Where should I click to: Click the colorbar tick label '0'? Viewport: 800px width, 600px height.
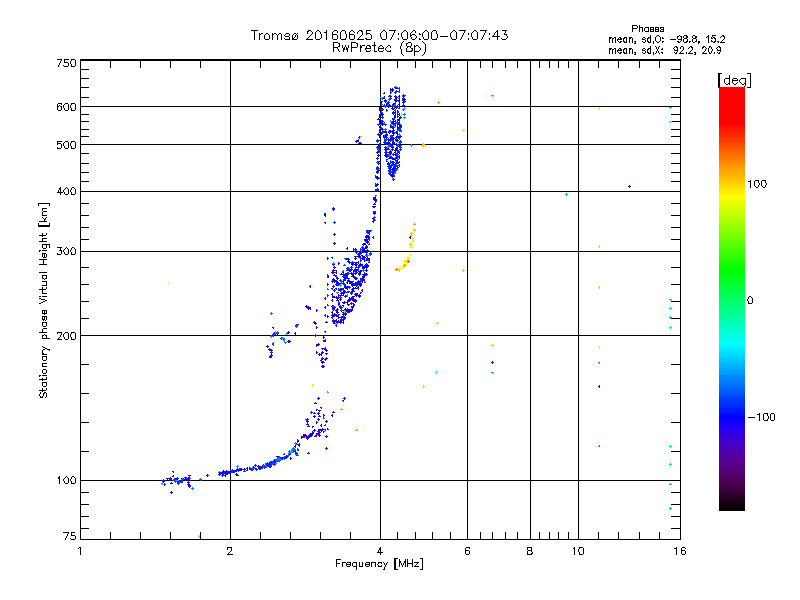click(750, 301)
